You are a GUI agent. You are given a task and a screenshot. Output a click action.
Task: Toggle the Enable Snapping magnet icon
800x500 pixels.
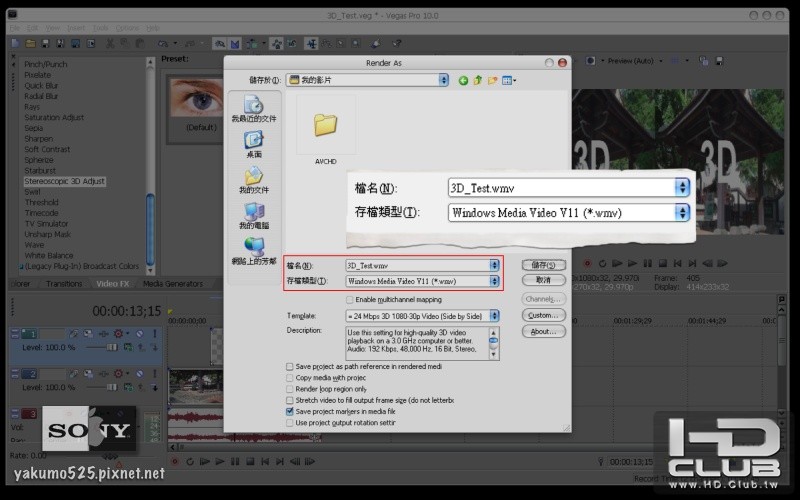220,44
